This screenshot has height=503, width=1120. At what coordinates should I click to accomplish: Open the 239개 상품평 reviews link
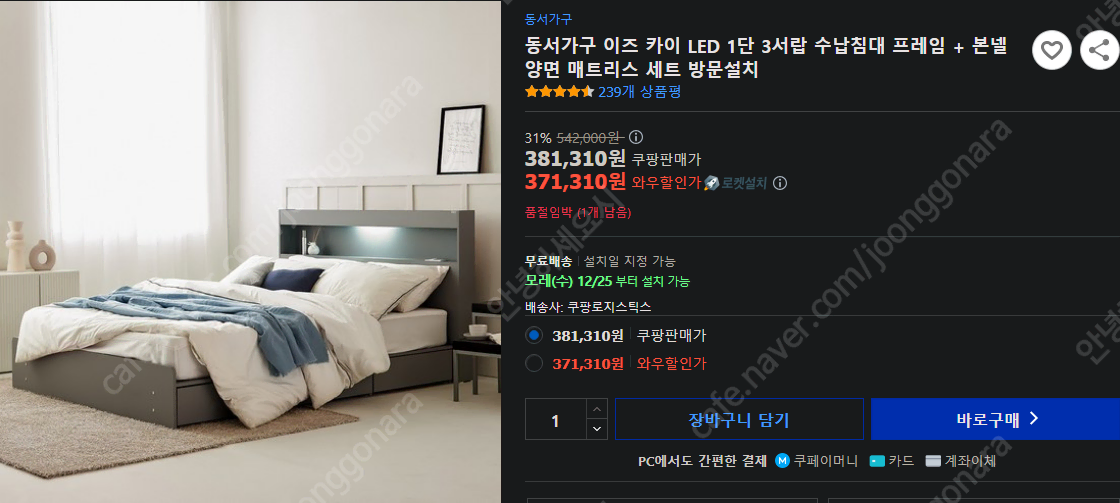(x=639, y=91)
